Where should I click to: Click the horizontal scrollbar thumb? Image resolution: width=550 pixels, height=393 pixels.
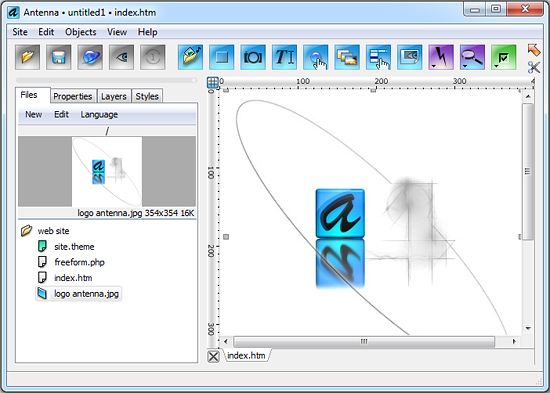tap(364, 341)
